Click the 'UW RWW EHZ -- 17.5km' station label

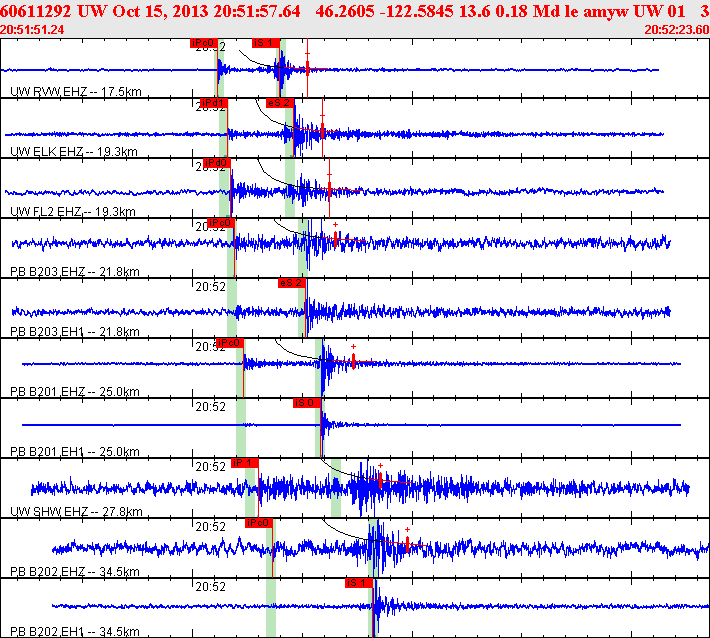coord(76,92)
